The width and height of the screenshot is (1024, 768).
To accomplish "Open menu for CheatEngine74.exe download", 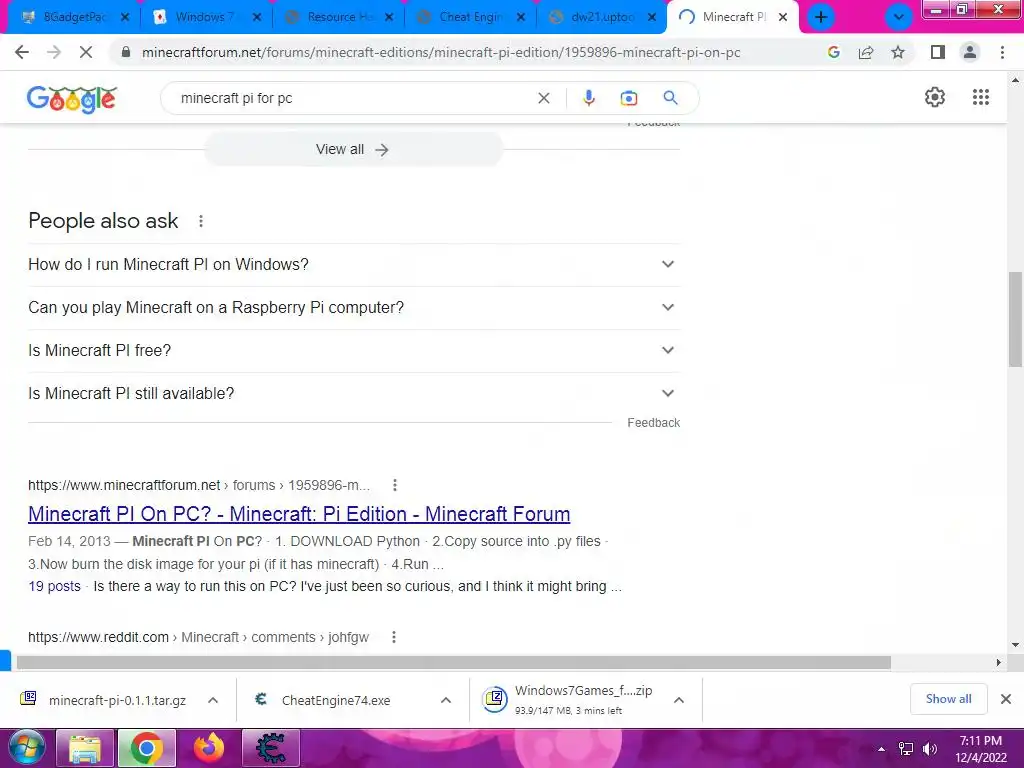I will click(x=446, y=700).
